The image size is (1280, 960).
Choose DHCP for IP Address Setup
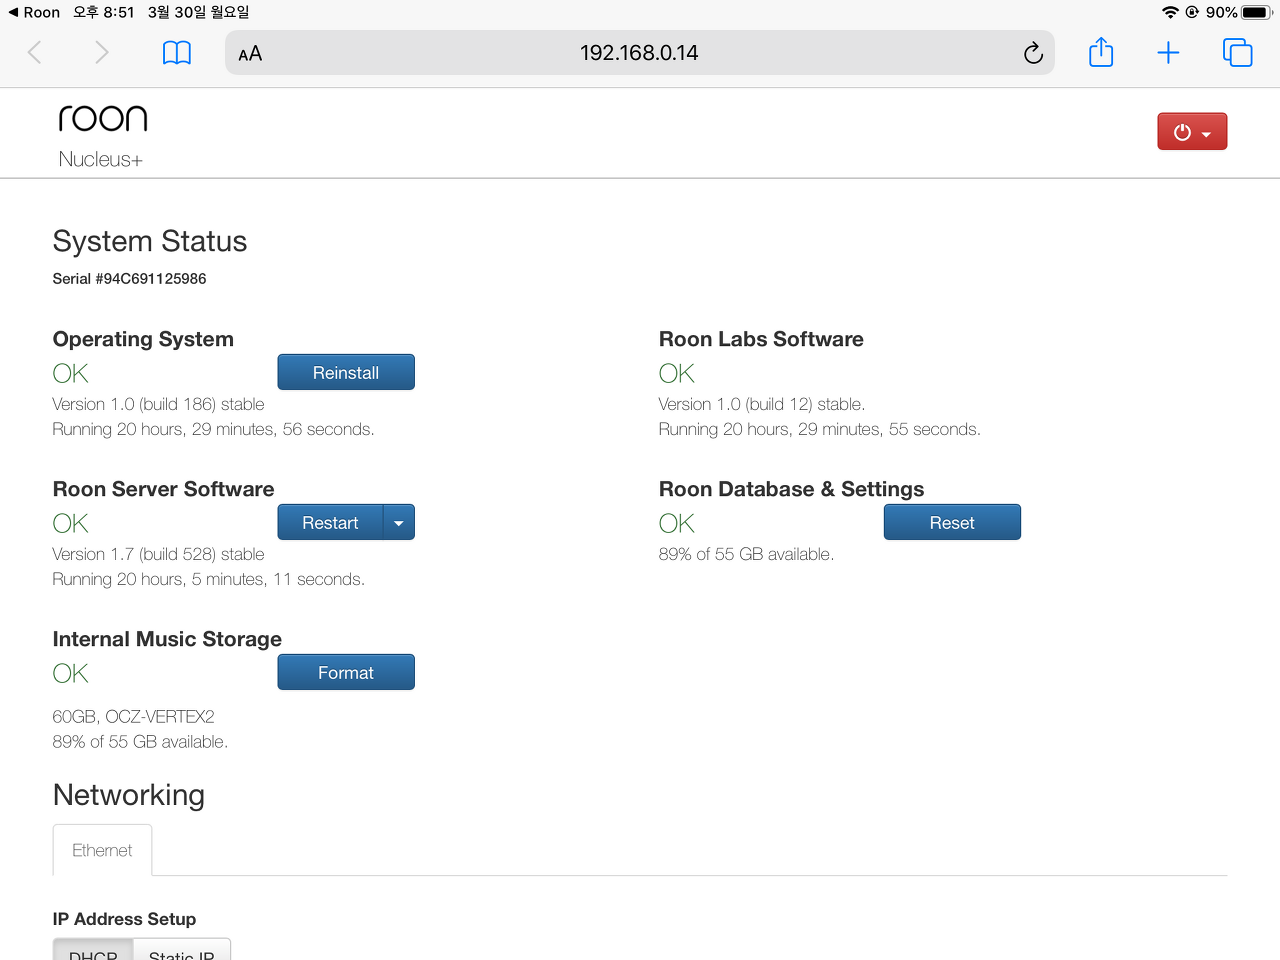[x=93, y=951]
